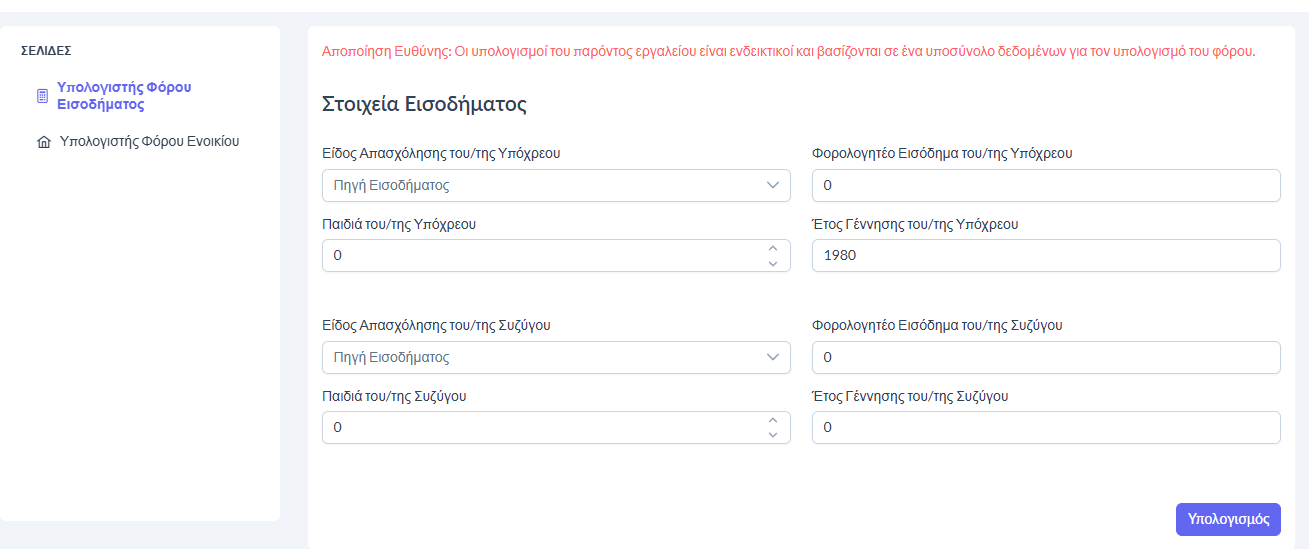Open Υπολογιστής Φόρου Εισοδήματος page

(124, 96)
